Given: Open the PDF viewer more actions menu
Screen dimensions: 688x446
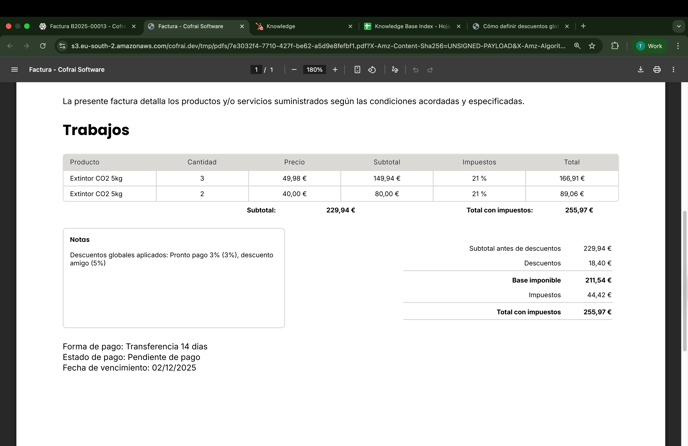Looking at the screenshot, I should point(674,69).
